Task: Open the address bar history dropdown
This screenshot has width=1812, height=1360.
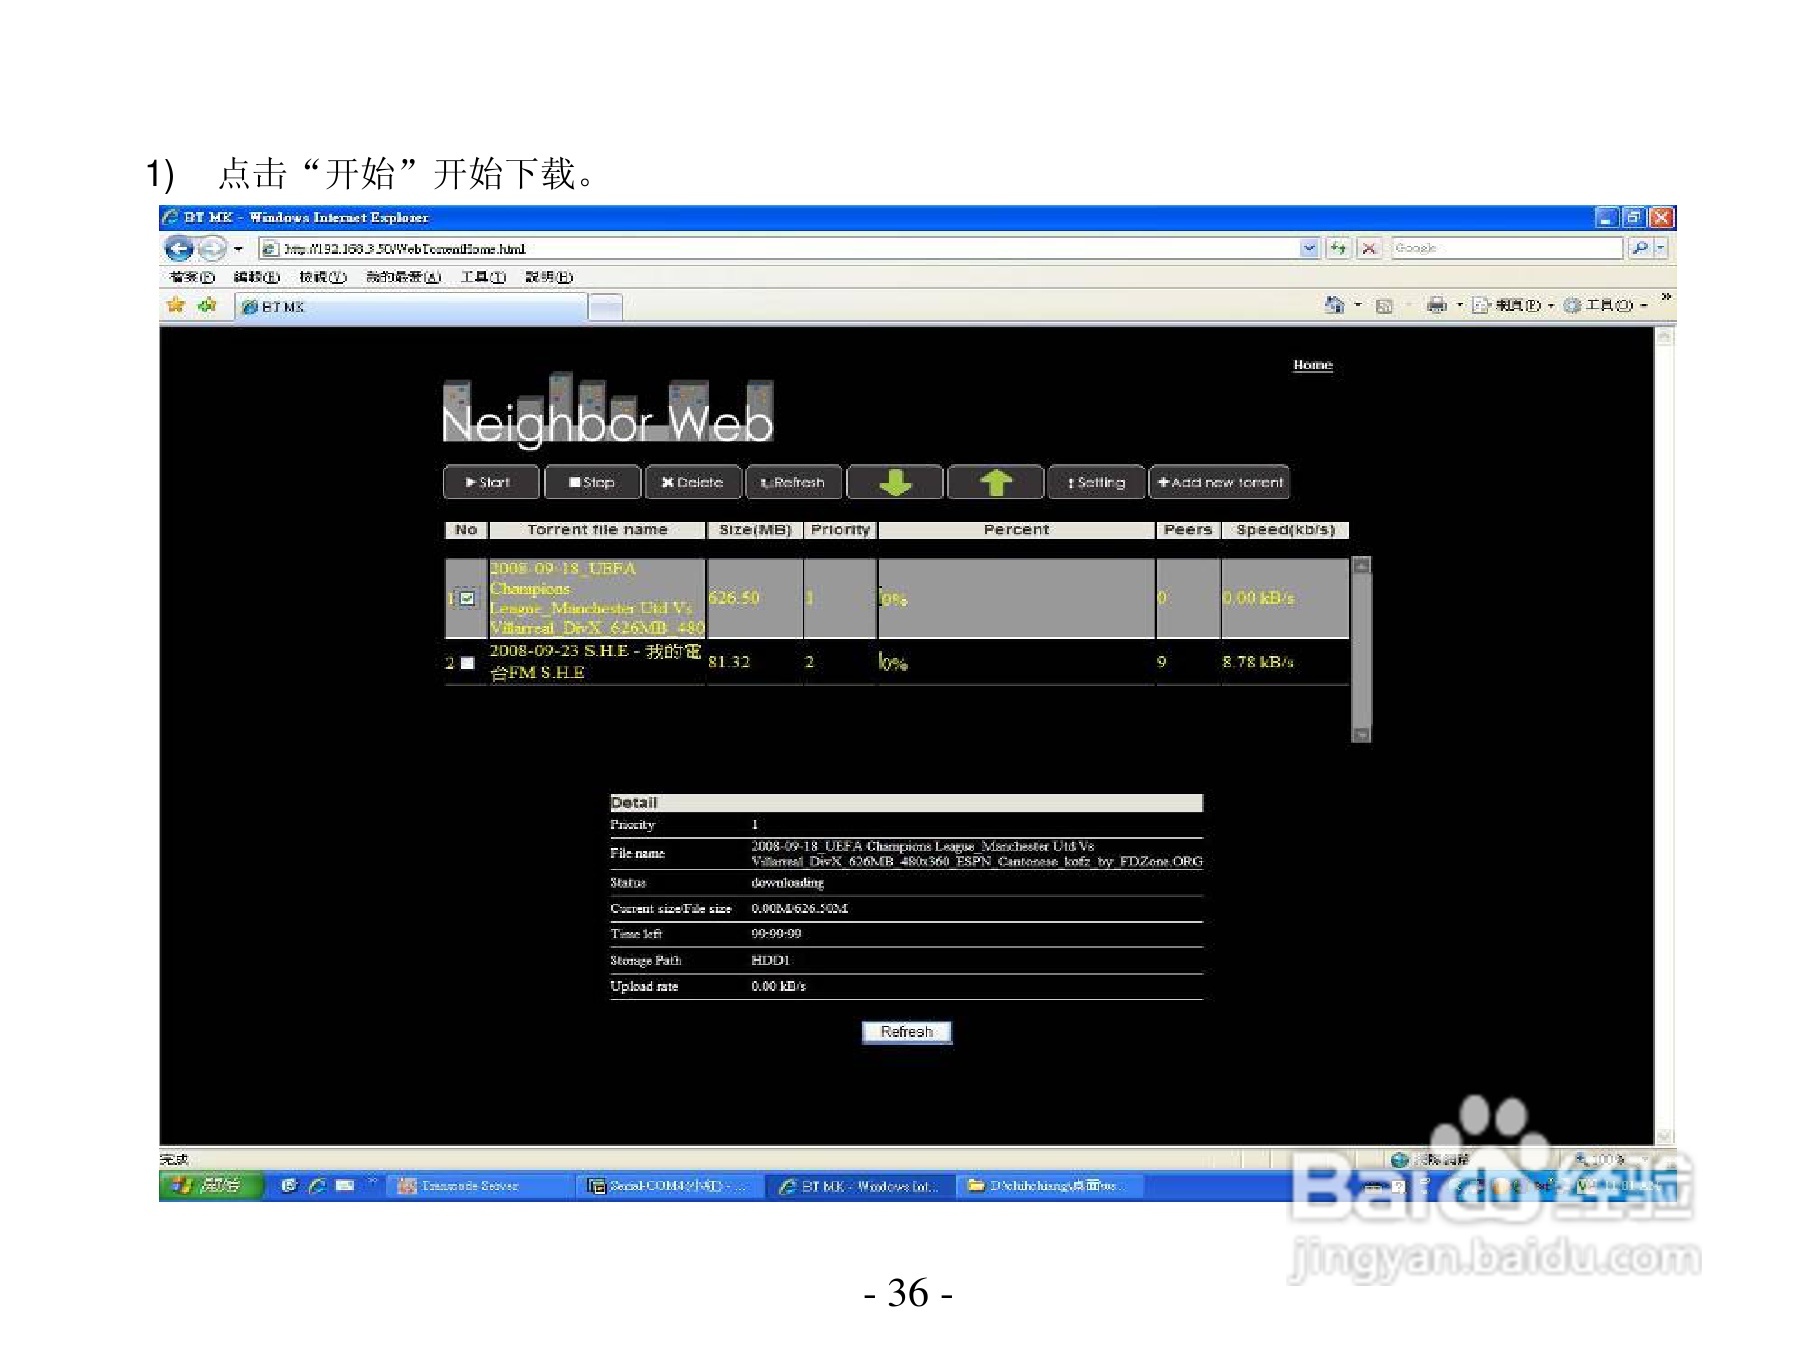Action: [1310, 248]
